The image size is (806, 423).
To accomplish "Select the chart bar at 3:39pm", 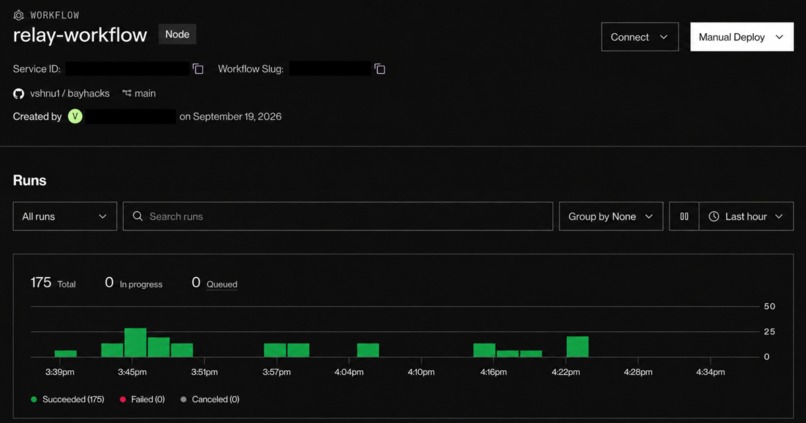I will (x=66, y=354).
